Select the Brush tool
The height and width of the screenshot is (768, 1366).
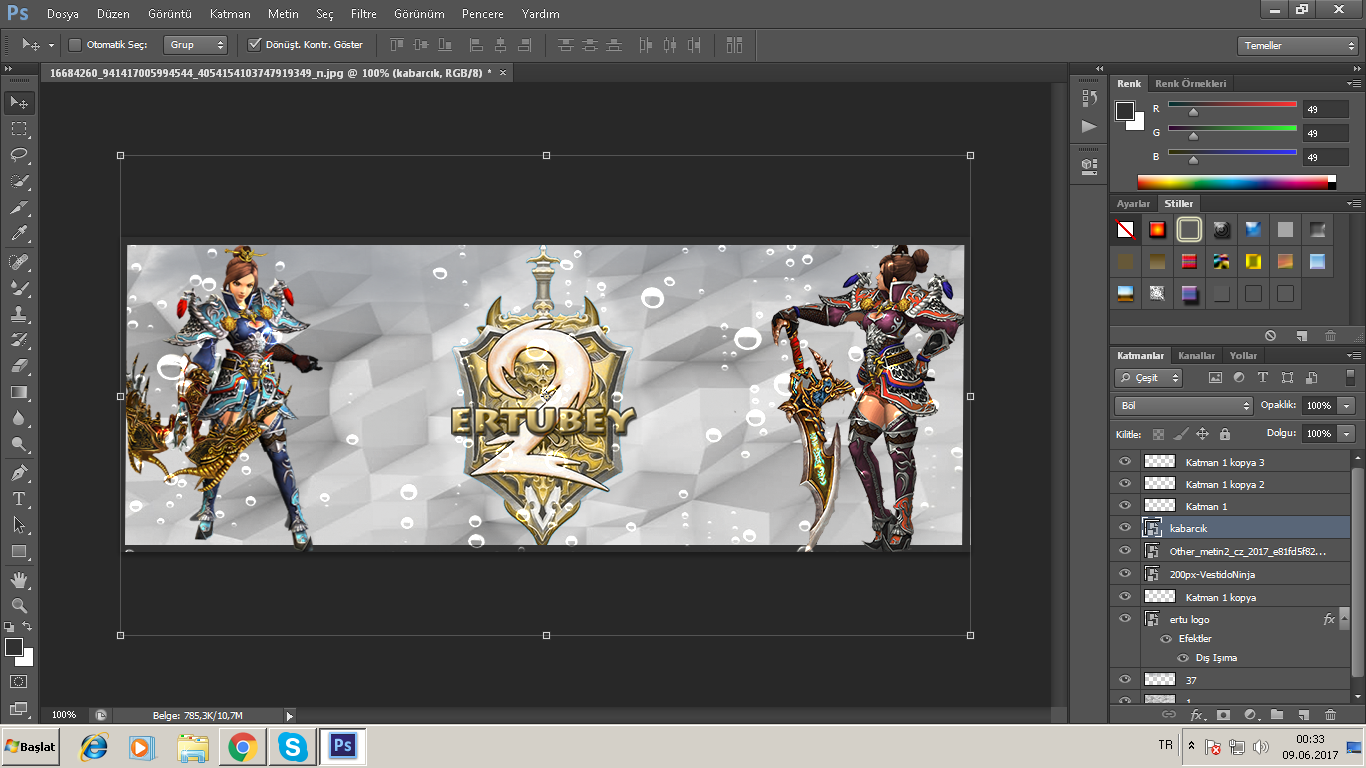click(19, 287)
